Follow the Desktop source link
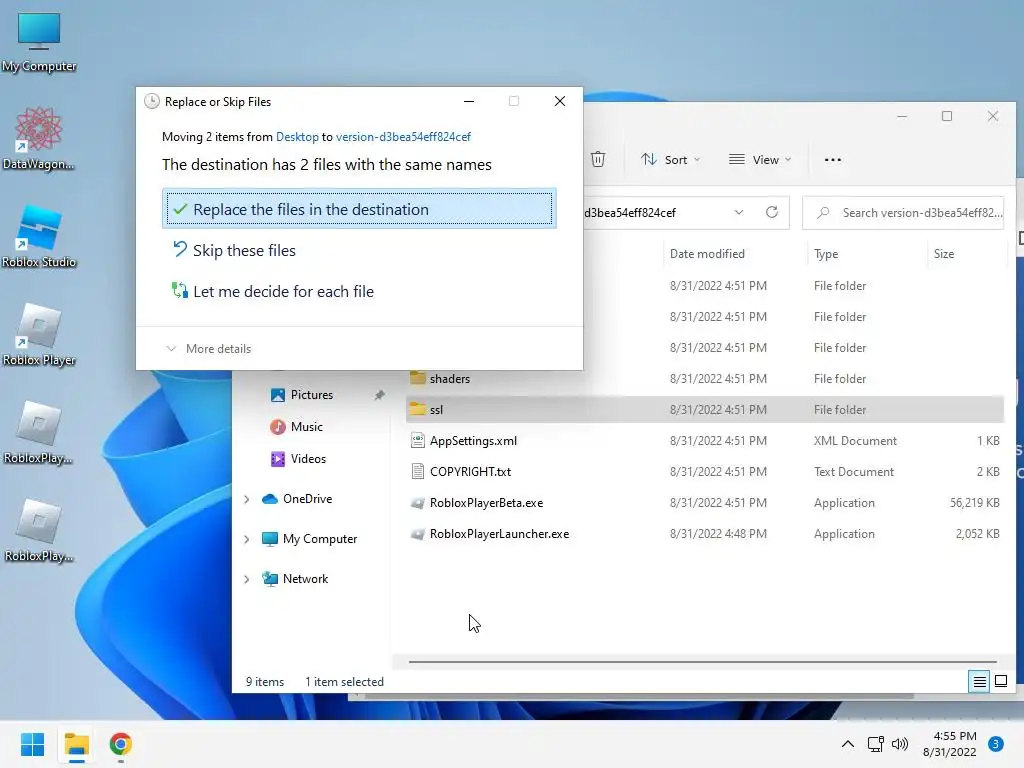Viewport: 1024px width, 768px height. coord(297,136)
